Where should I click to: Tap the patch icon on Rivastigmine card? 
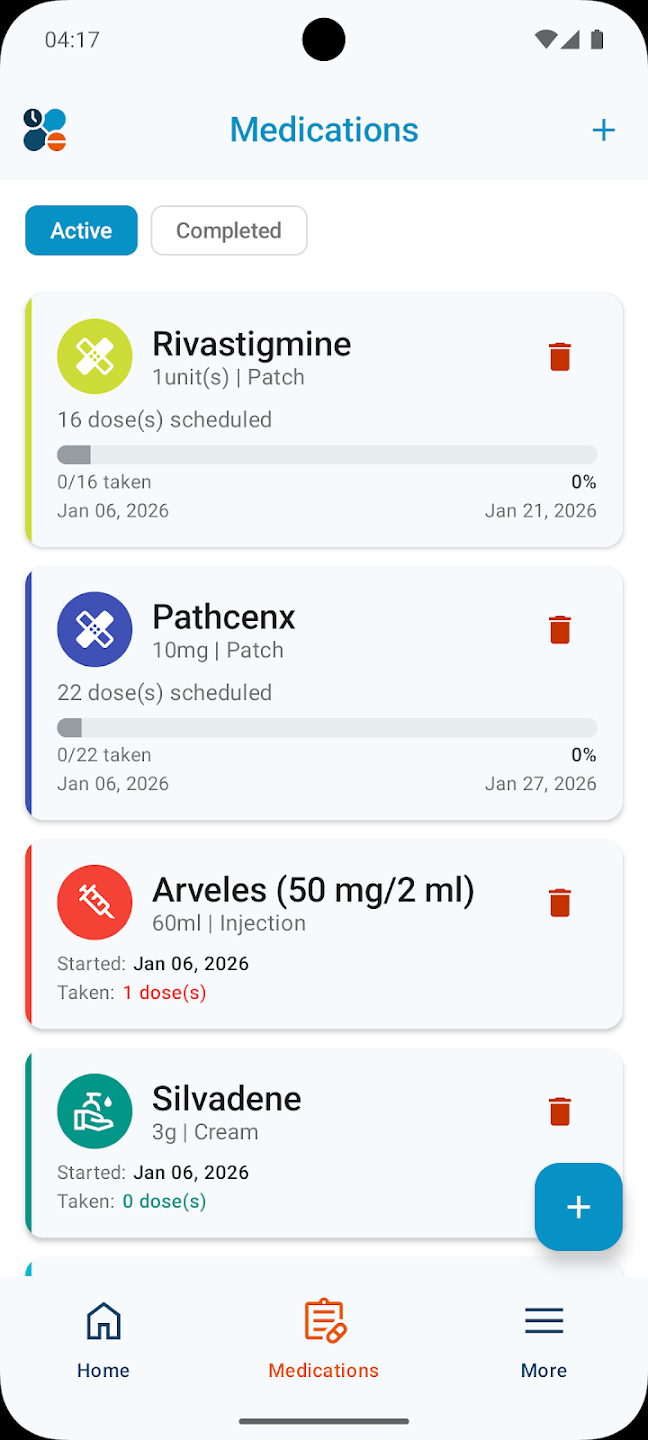pyautogui.click(x=94, y=356)
